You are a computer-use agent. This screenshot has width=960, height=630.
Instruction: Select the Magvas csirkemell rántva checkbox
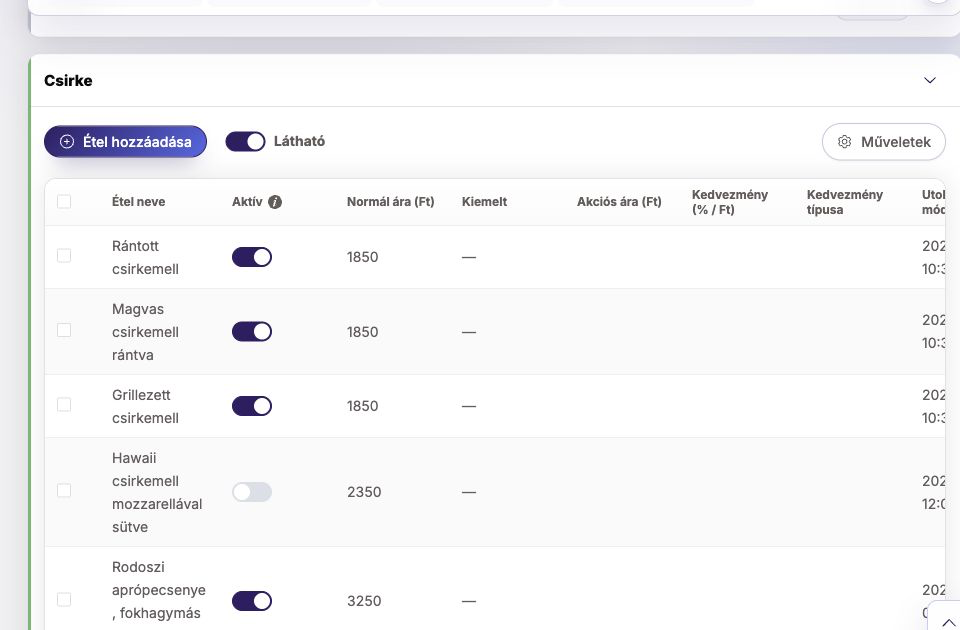[64, 330]
